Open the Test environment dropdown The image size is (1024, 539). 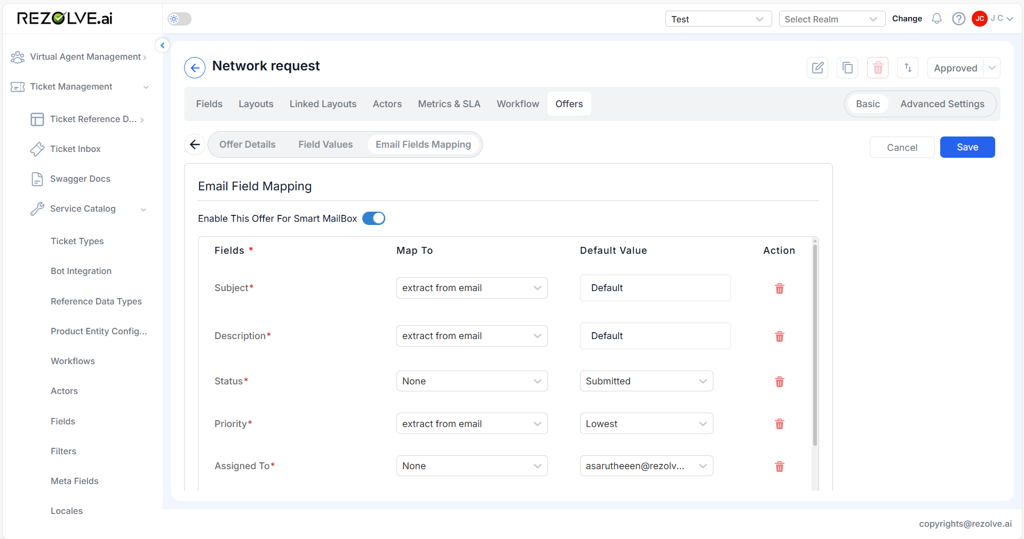[718, 19]
